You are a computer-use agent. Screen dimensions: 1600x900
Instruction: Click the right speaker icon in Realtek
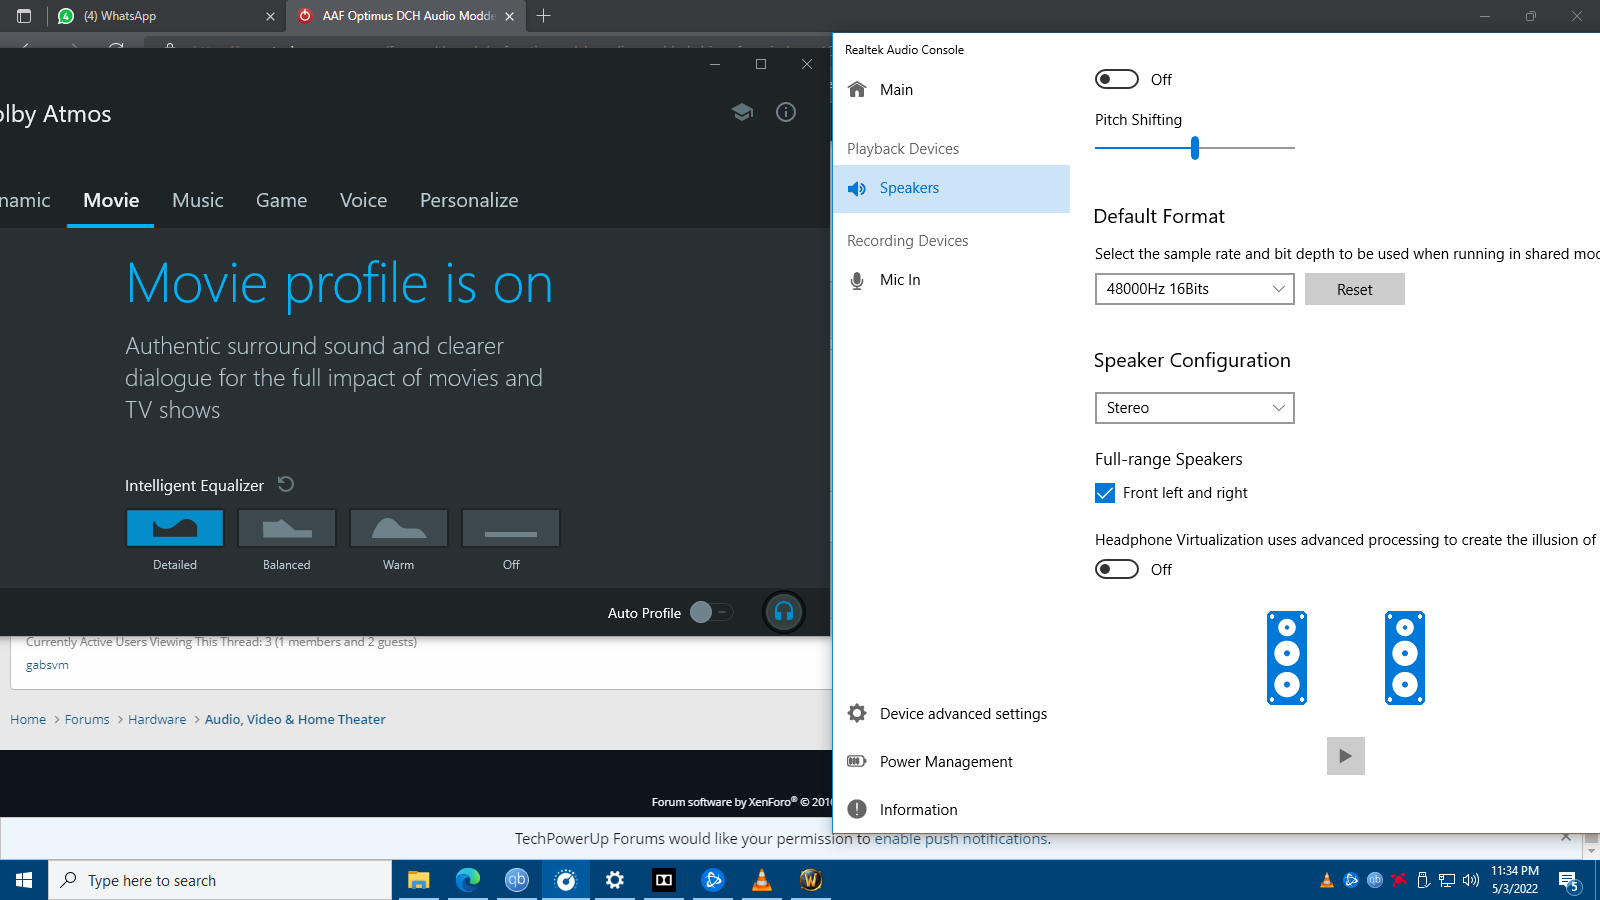tap(1405, 658)
